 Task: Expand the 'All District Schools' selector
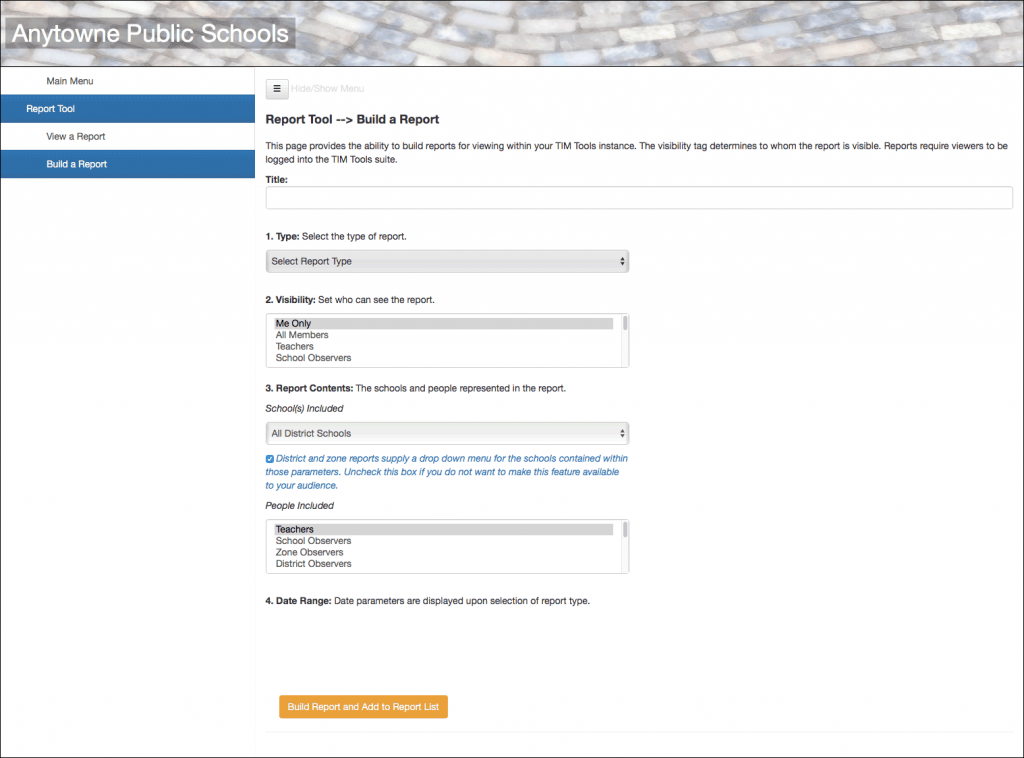click(x=447, y=433)
